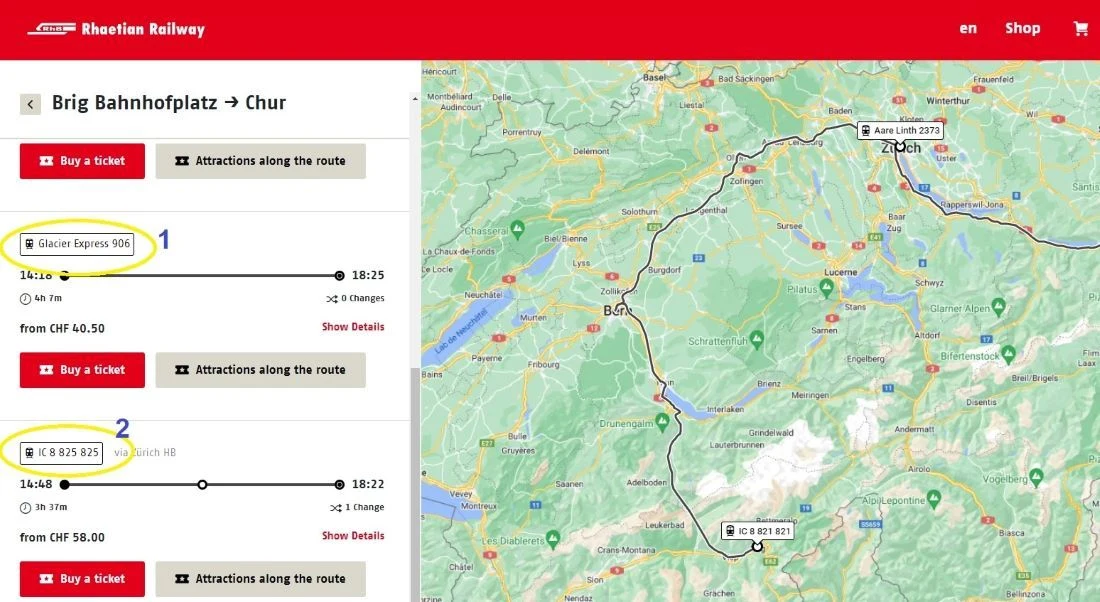This screenshot has height=602, width=1100.
Task: Click the Les Diablerets marker on the map
Action: tap(553, 538)
